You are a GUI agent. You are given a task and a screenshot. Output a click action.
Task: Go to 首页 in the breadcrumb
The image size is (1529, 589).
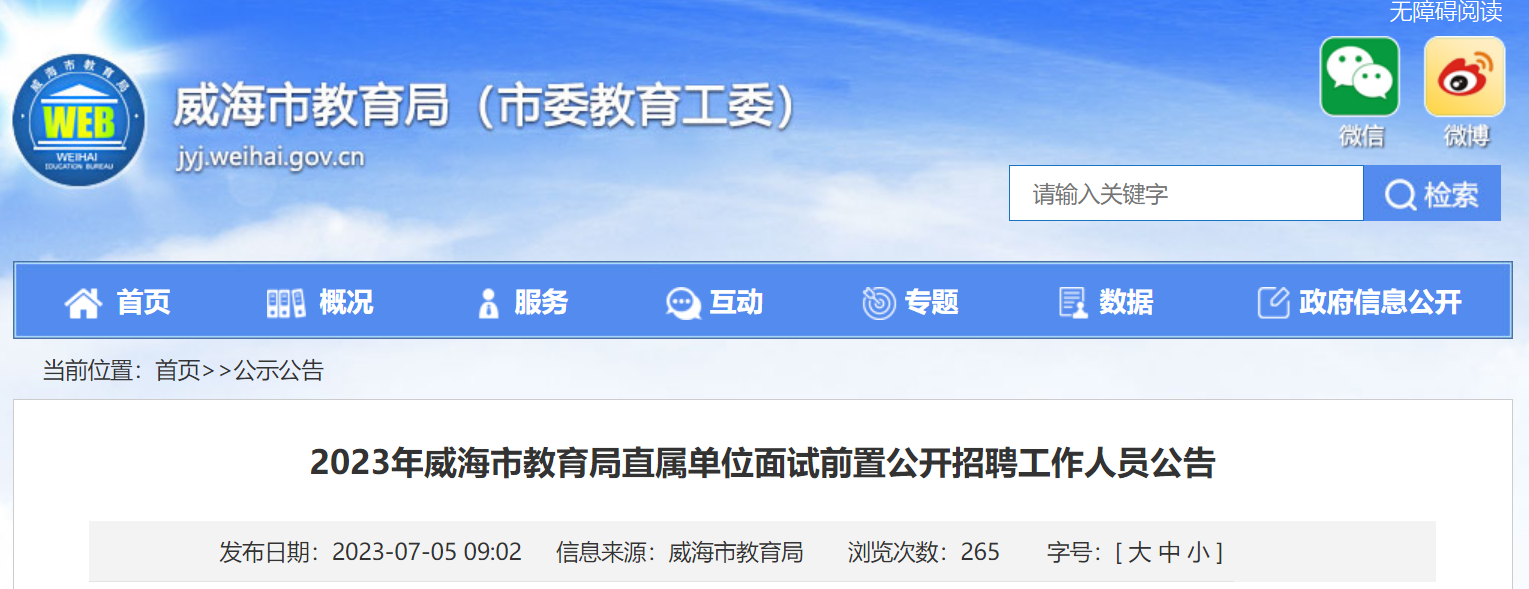[x=178, y=371]
